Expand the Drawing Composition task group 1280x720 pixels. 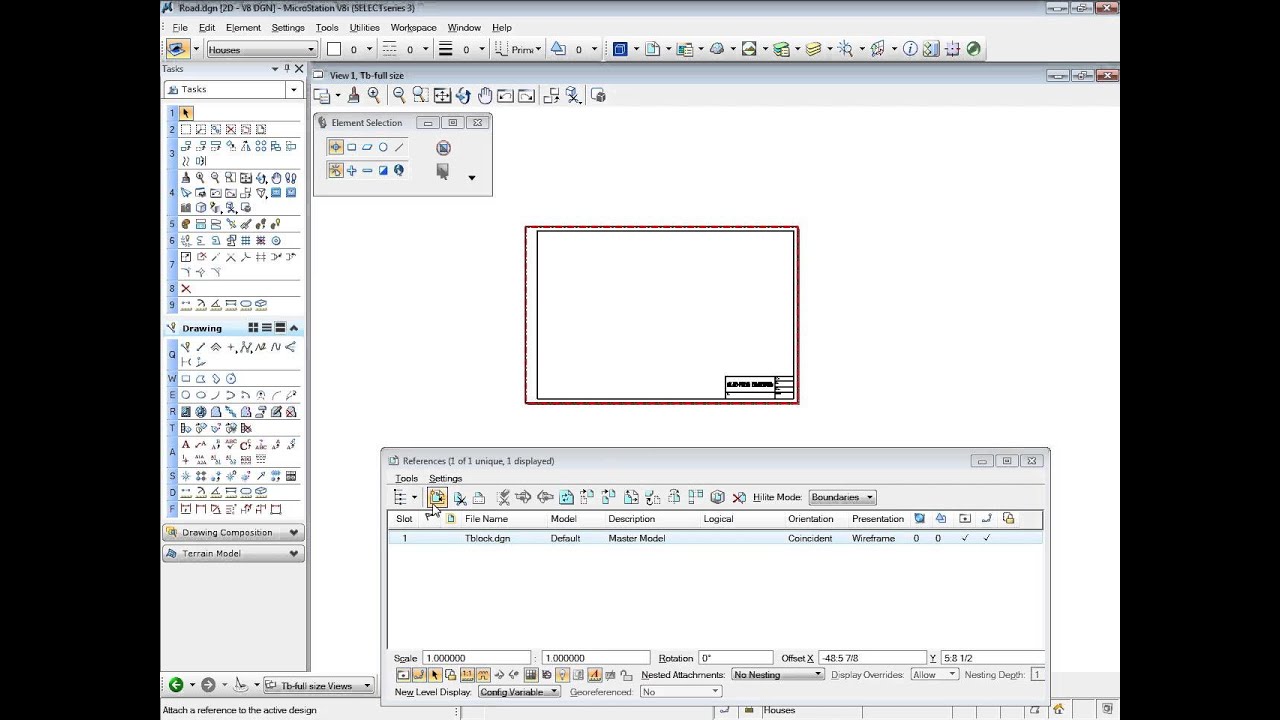pyautogui.click(x=233, y=533)
